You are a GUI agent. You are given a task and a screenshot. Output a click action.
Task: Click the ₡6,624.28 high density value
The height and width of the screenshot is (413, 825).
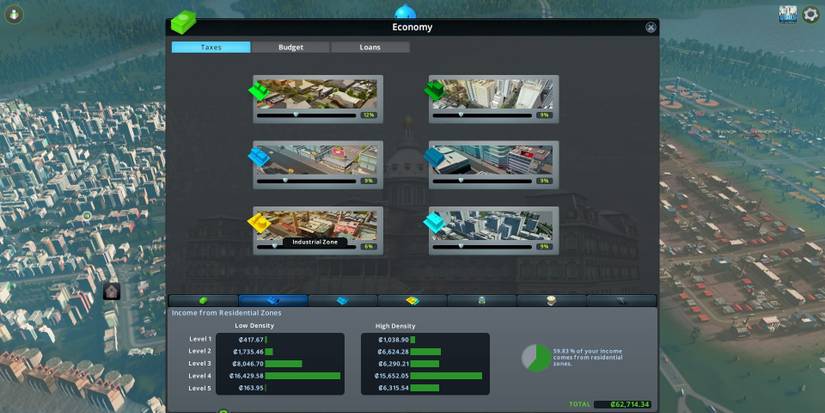393,351
